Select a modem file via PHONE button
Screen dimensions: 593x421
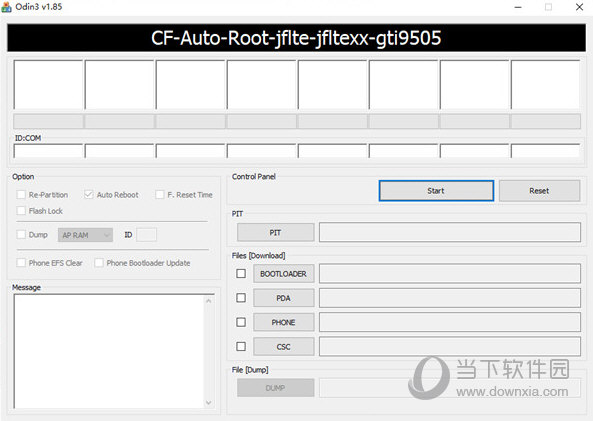point(283,322)
